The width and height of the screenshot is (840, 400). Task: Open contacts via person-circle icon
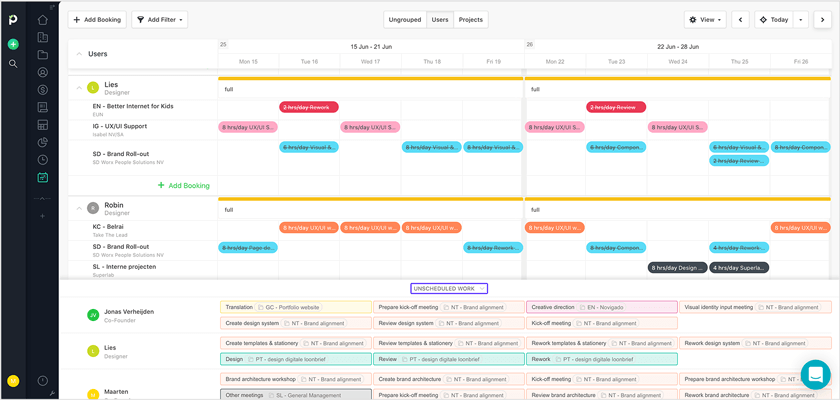[43, 72]
